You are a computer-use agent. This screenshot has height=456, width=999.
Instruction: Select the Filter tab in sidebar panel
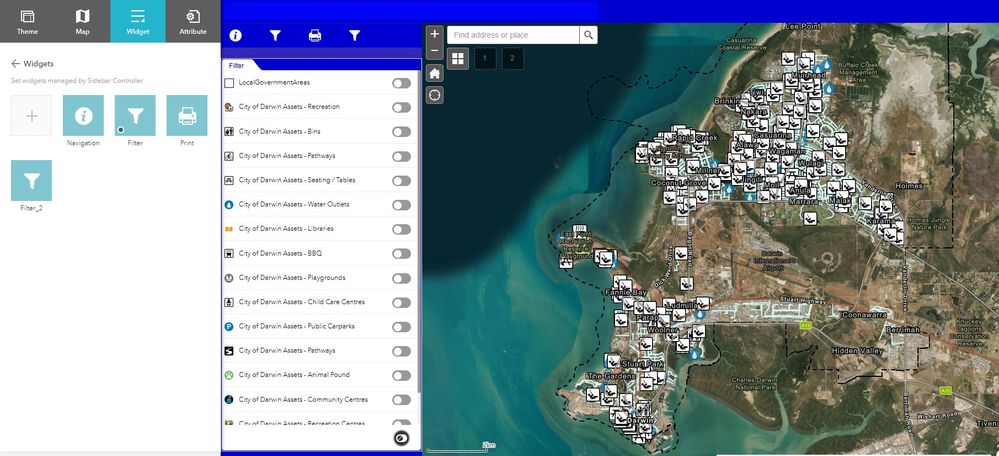coord(236,66)
